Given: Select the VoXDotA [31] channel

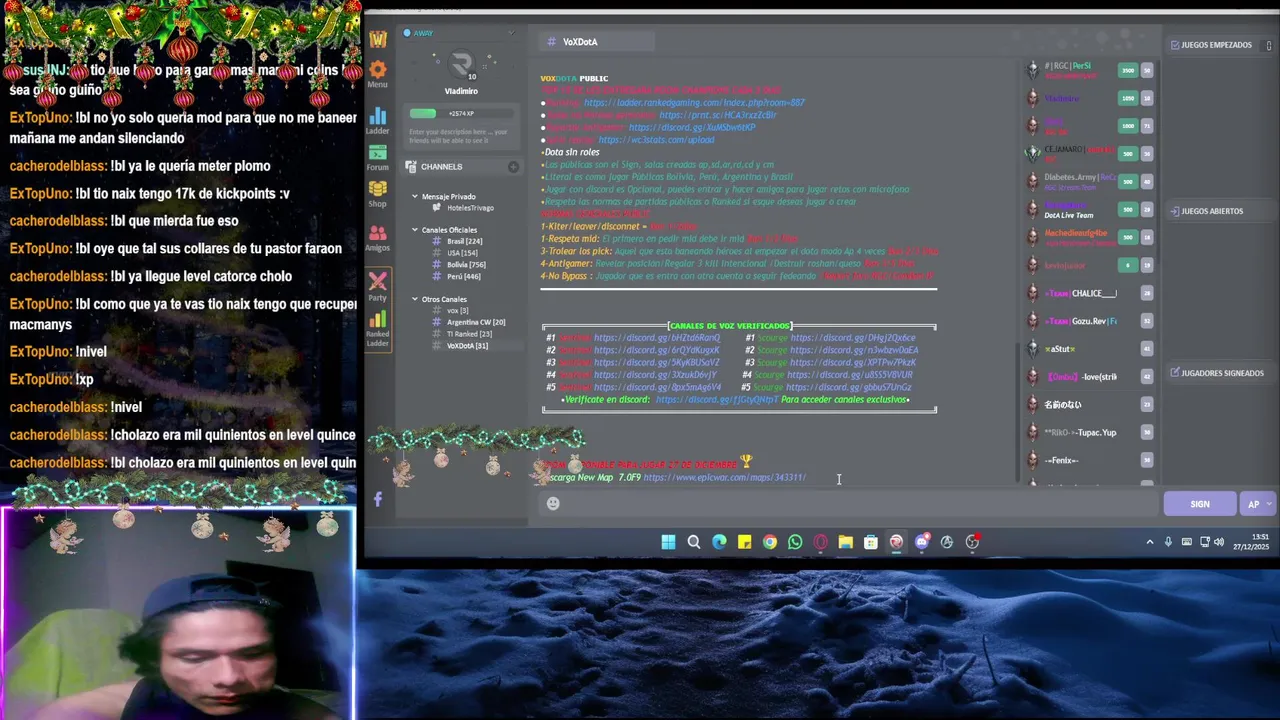Looking at the screenshot, I should [x=466, y=346].
